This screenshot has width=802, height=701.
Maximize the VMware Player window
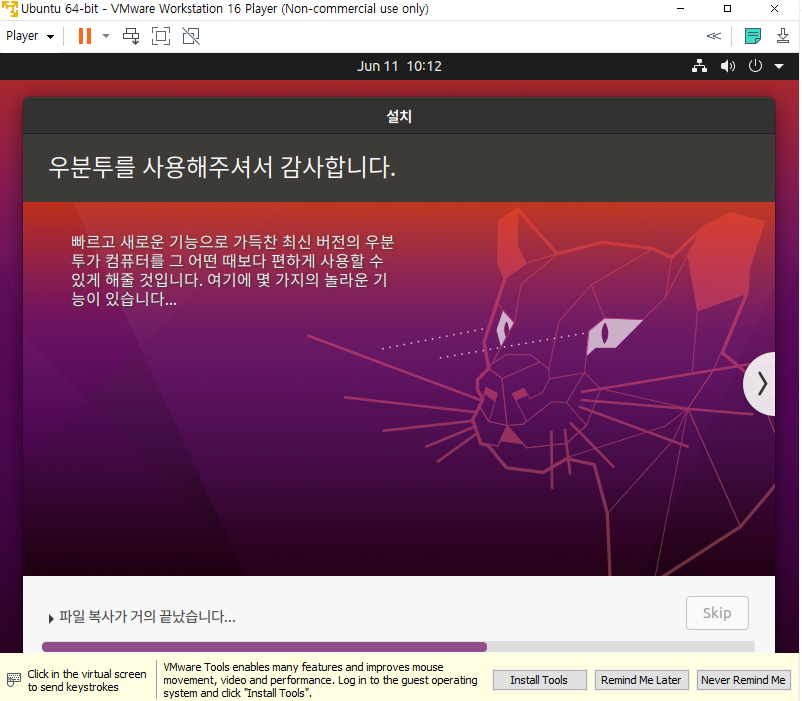(x=727, y=9)
